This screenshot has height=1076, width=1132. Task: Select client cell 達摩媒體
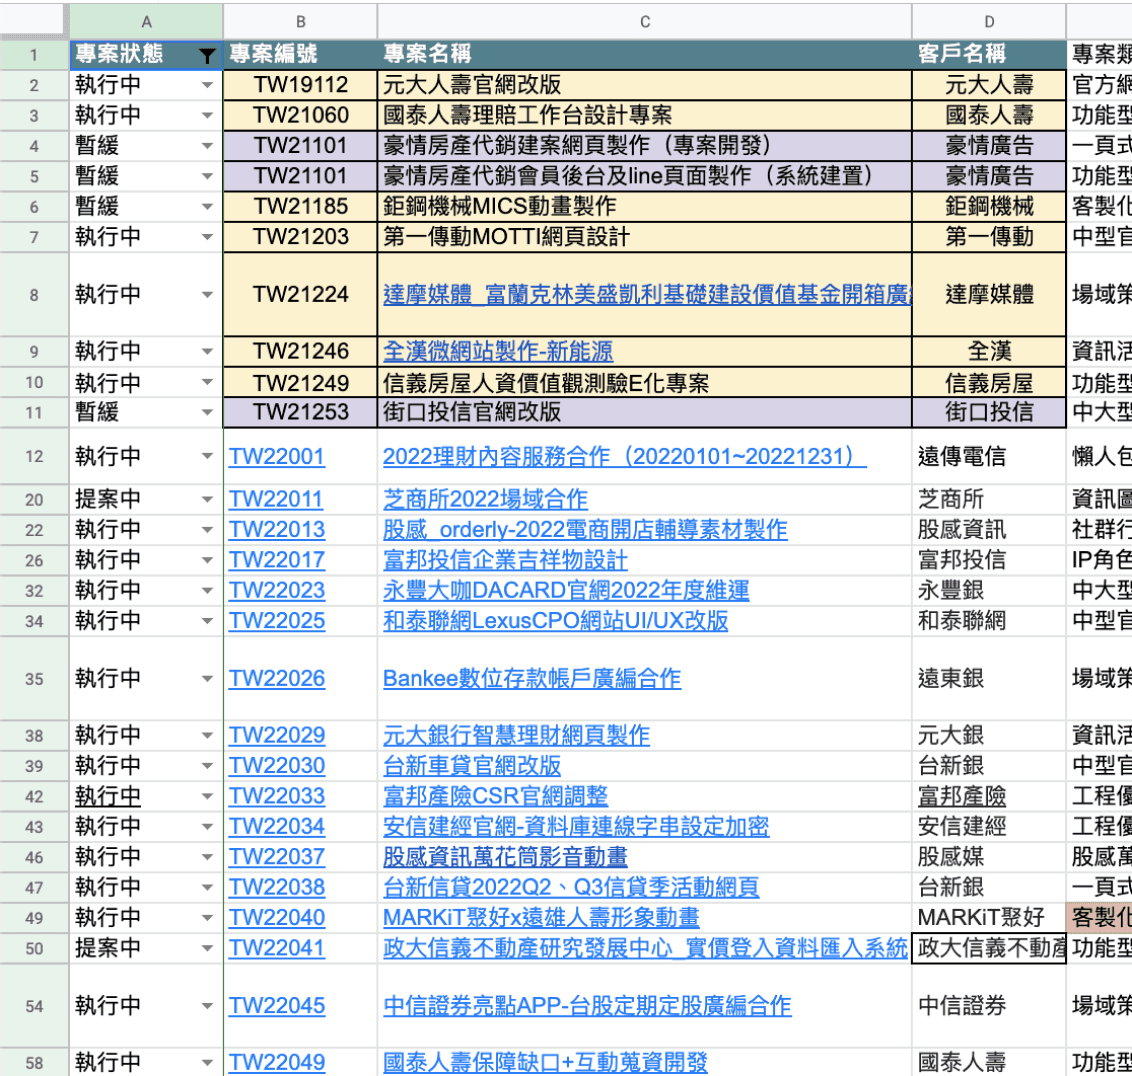point(989,295)
